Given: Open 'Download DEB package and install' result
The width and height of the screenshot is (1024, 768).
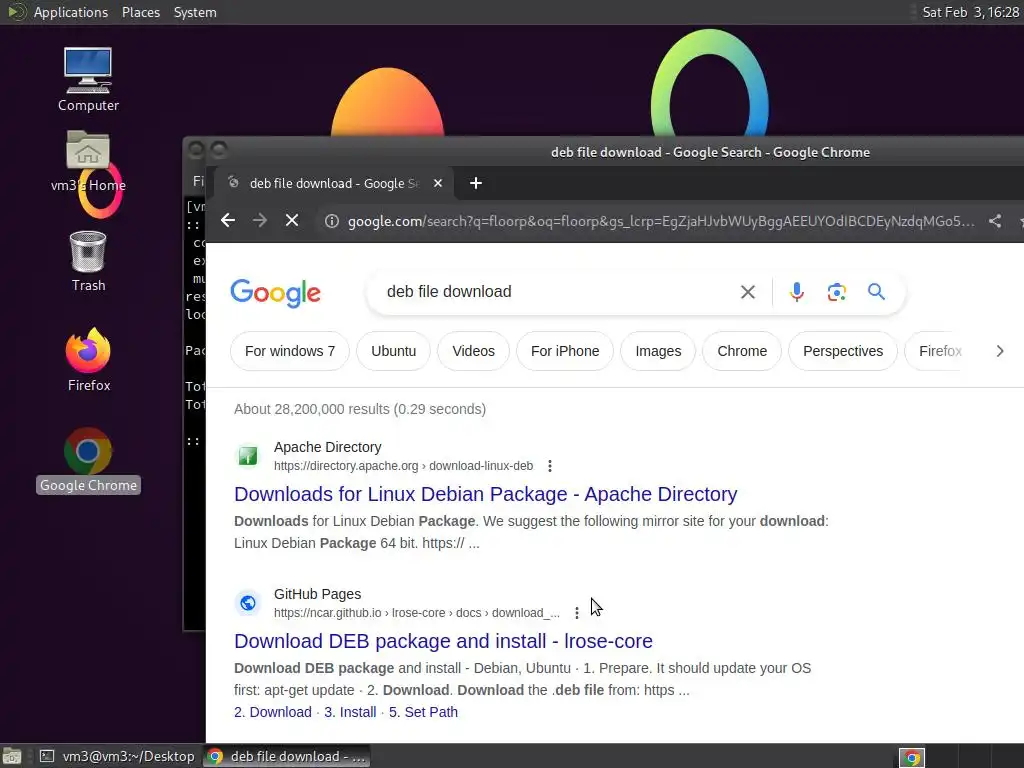Looking at the screenshot, I should [443, 641].
